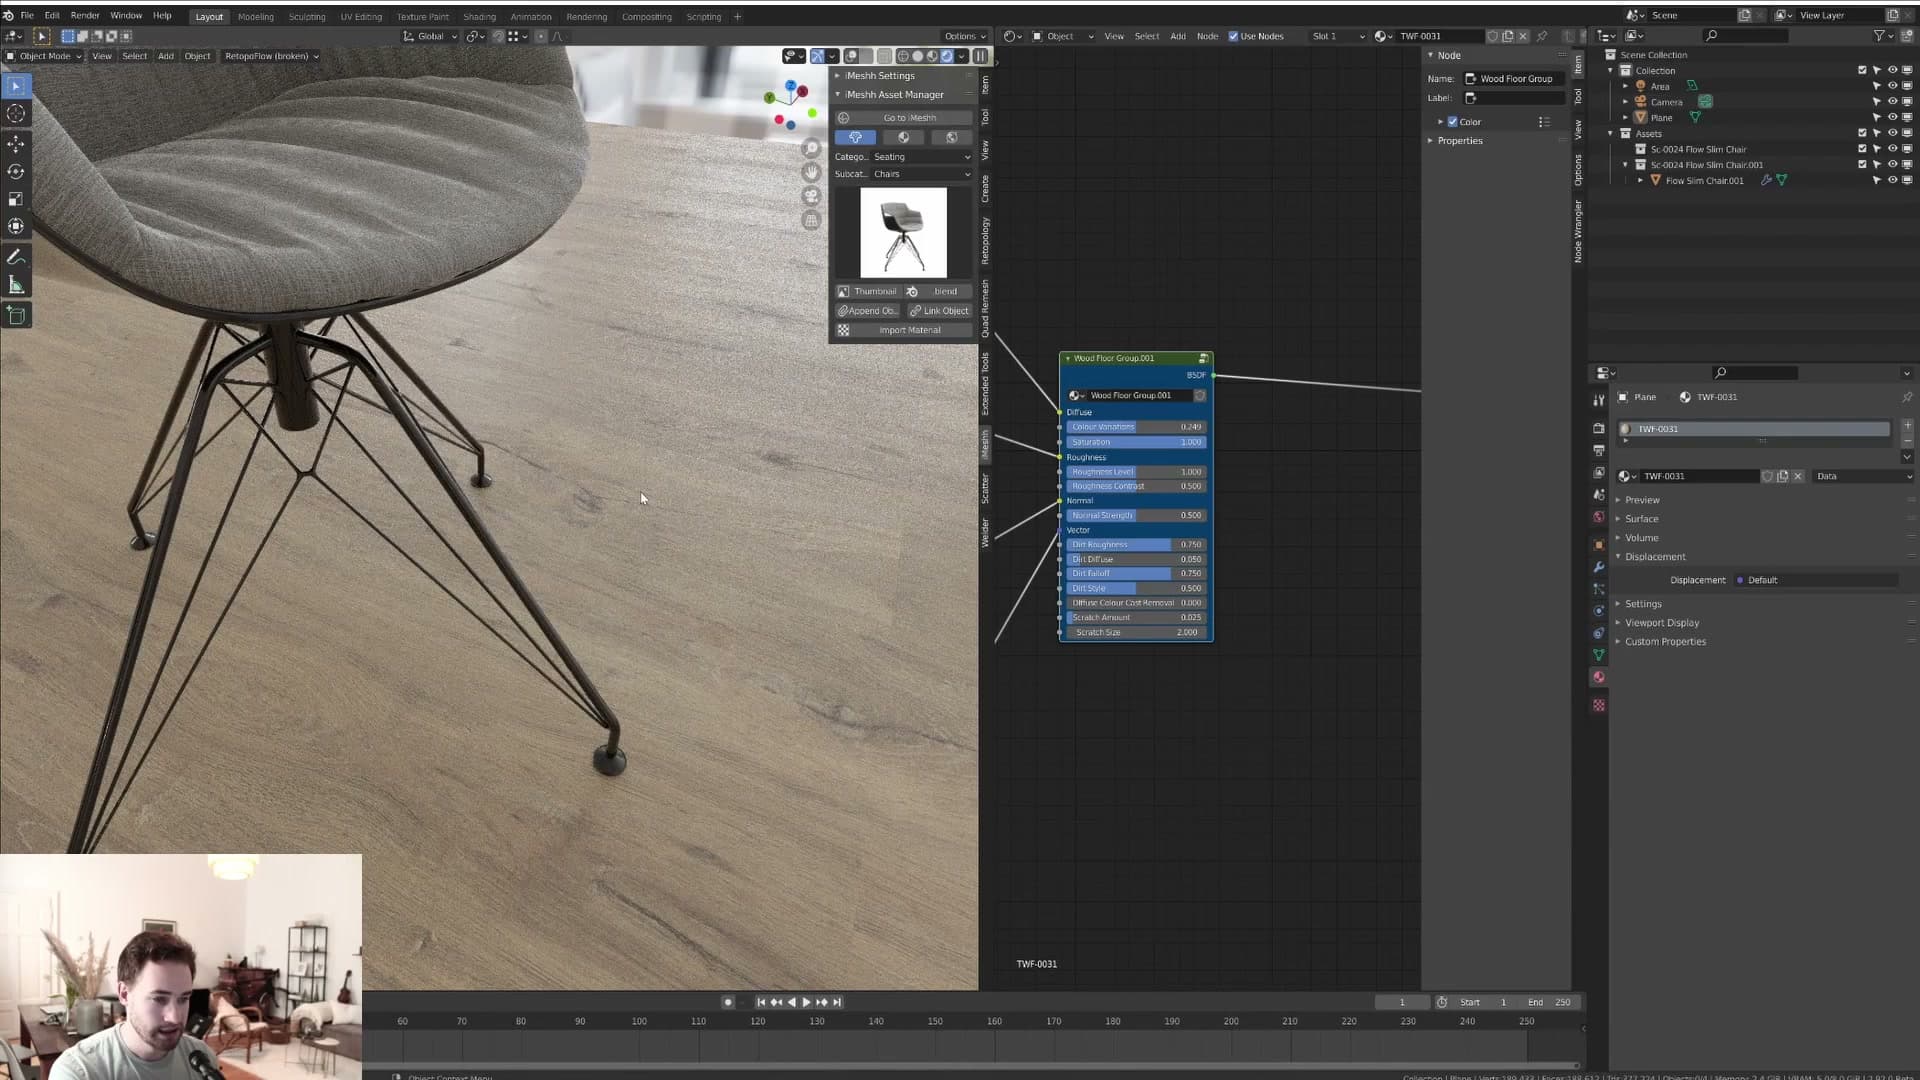Image resolution: width=1920 pixels, height=1080 pixels.
Task: Hide the Camera object in viewport
Action: pos(1892,102)
